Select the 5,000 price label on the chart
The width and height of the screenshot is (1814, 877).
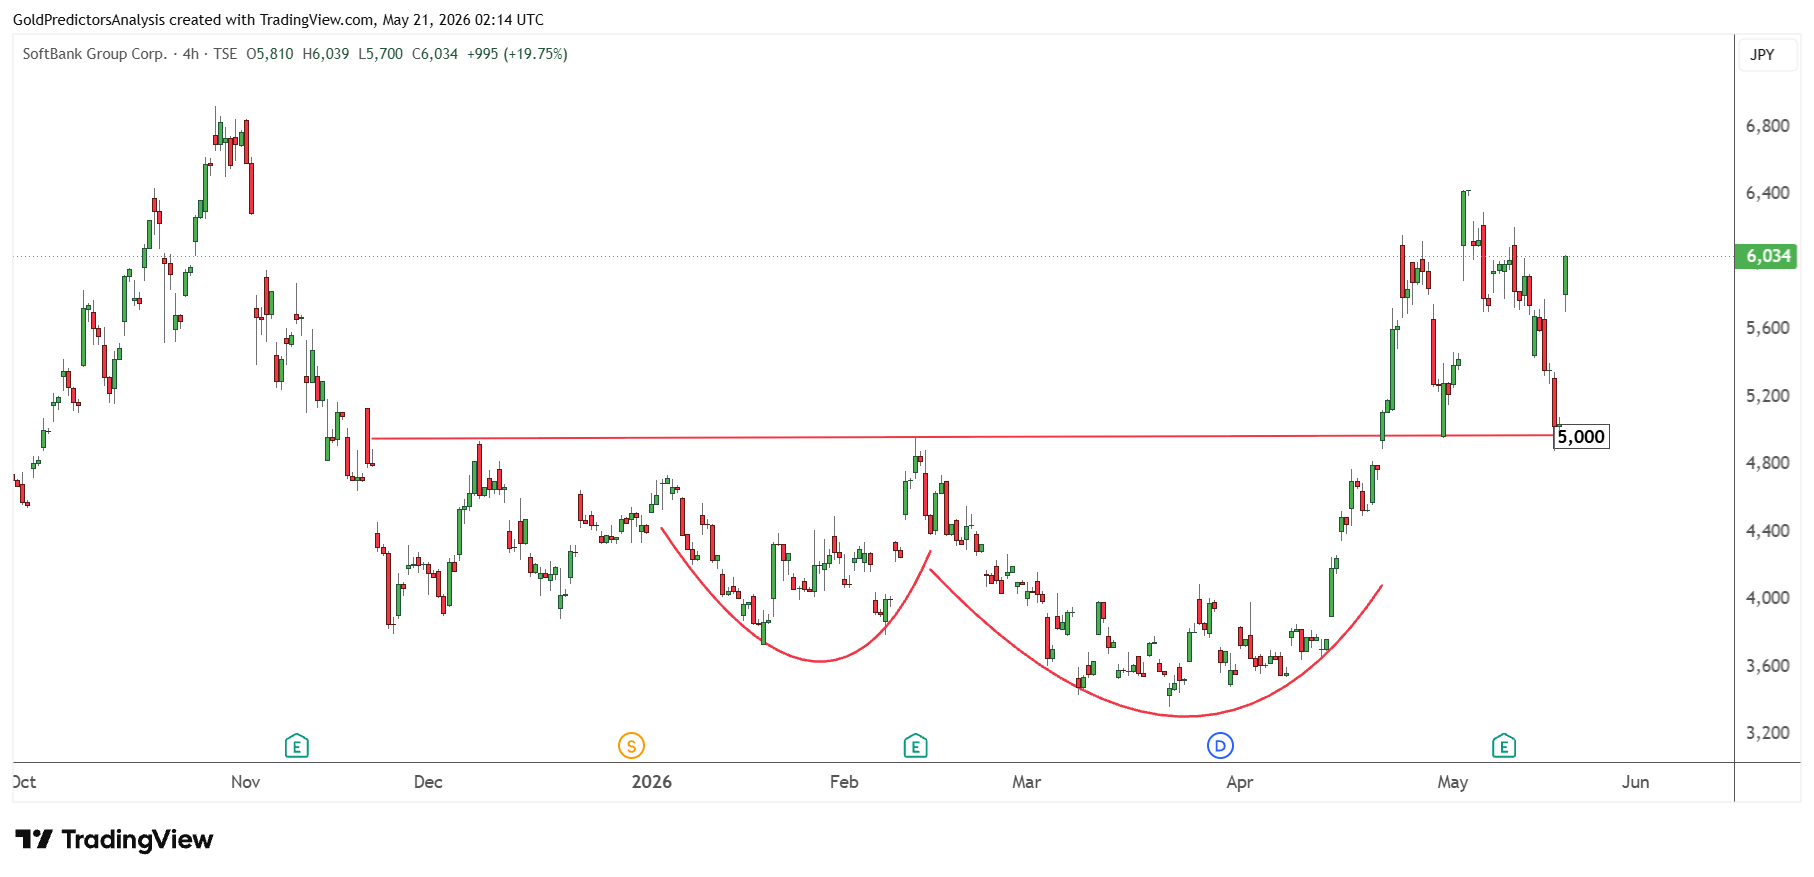point(1581,436)
